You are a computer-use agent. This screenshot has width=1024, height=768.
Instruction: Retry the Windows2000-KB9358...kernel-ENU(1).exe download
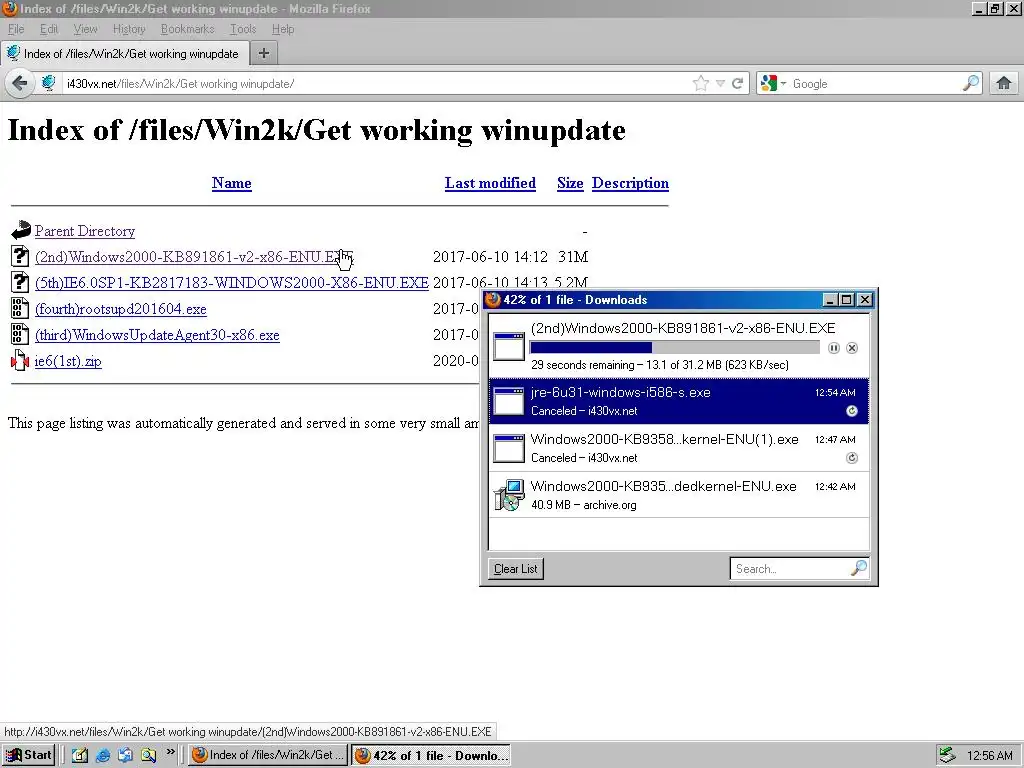pos(852,458)
